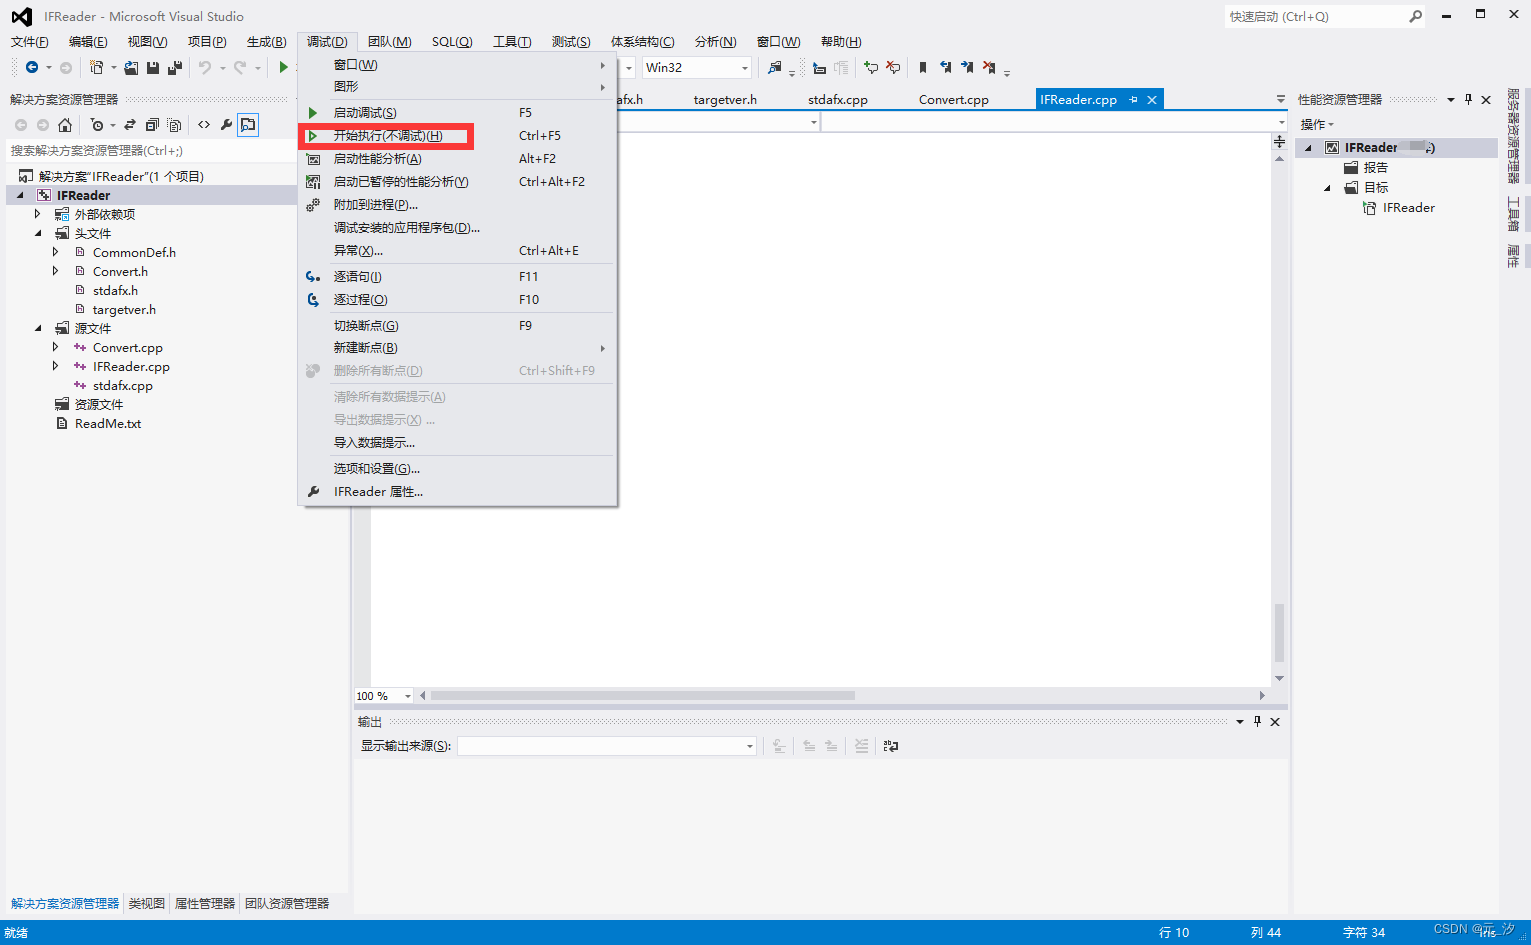Switch to the targetver.h editor tab
The height and width of the screenshot is (945, 1531).
725,100
